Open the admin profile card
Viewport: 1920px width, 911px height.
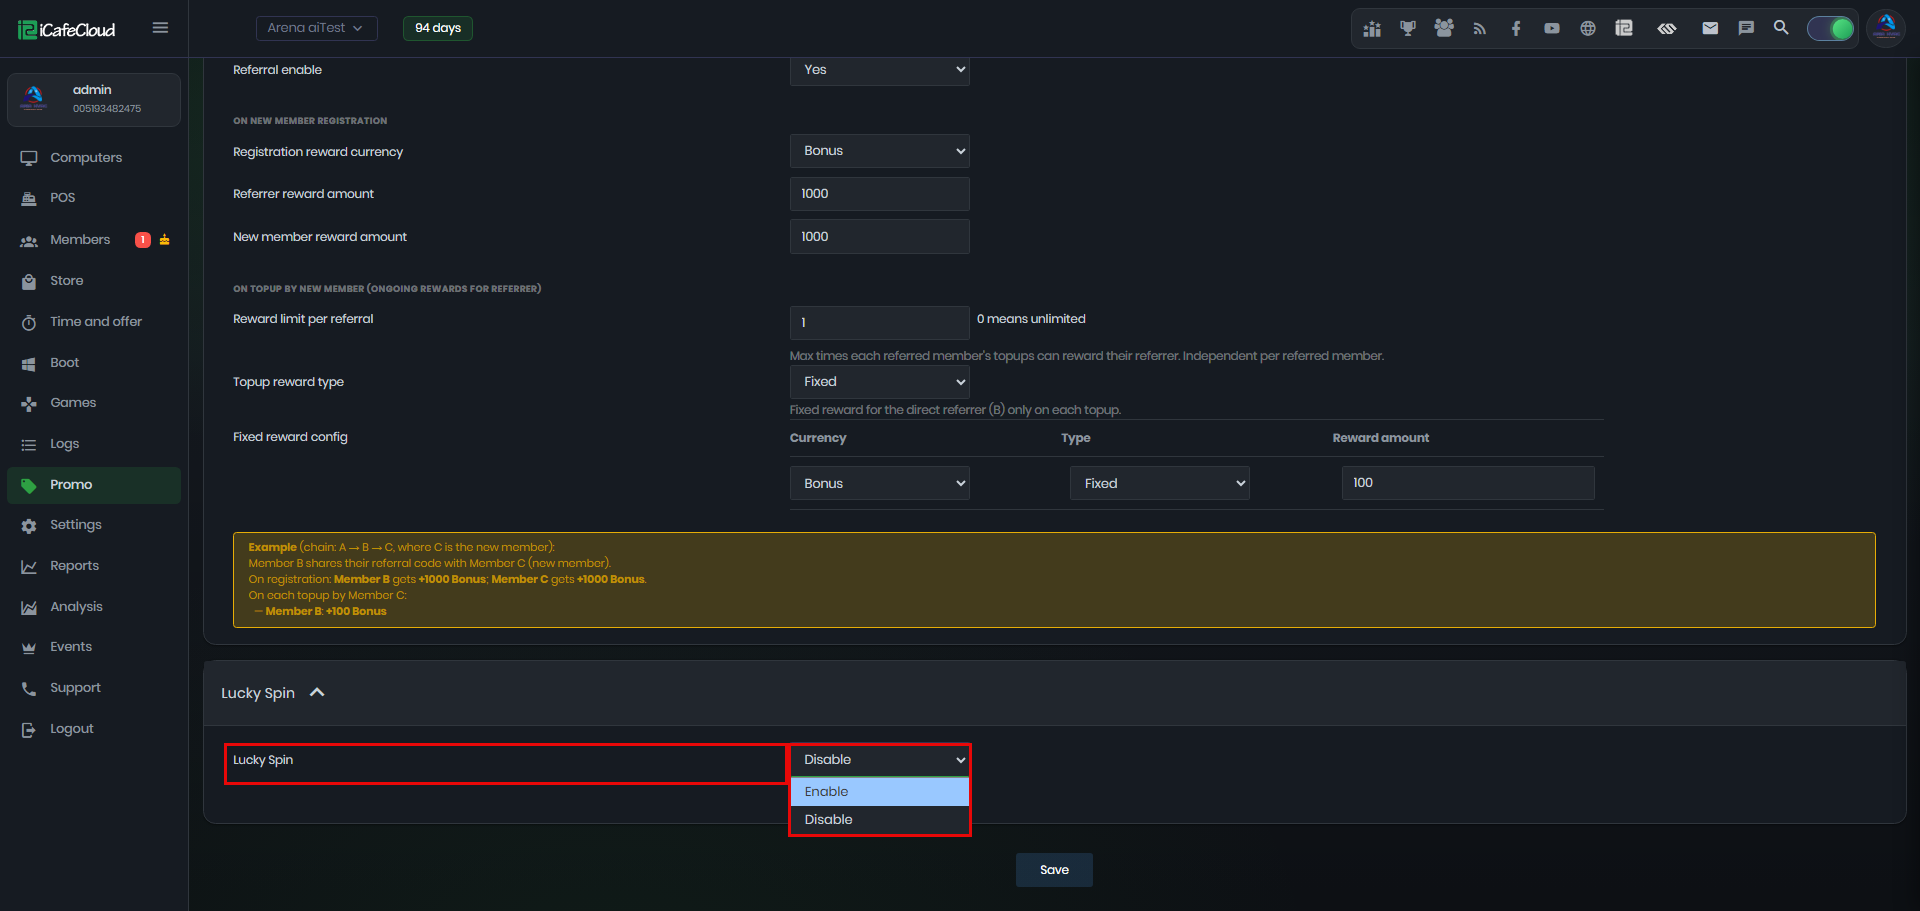(94, 99)
